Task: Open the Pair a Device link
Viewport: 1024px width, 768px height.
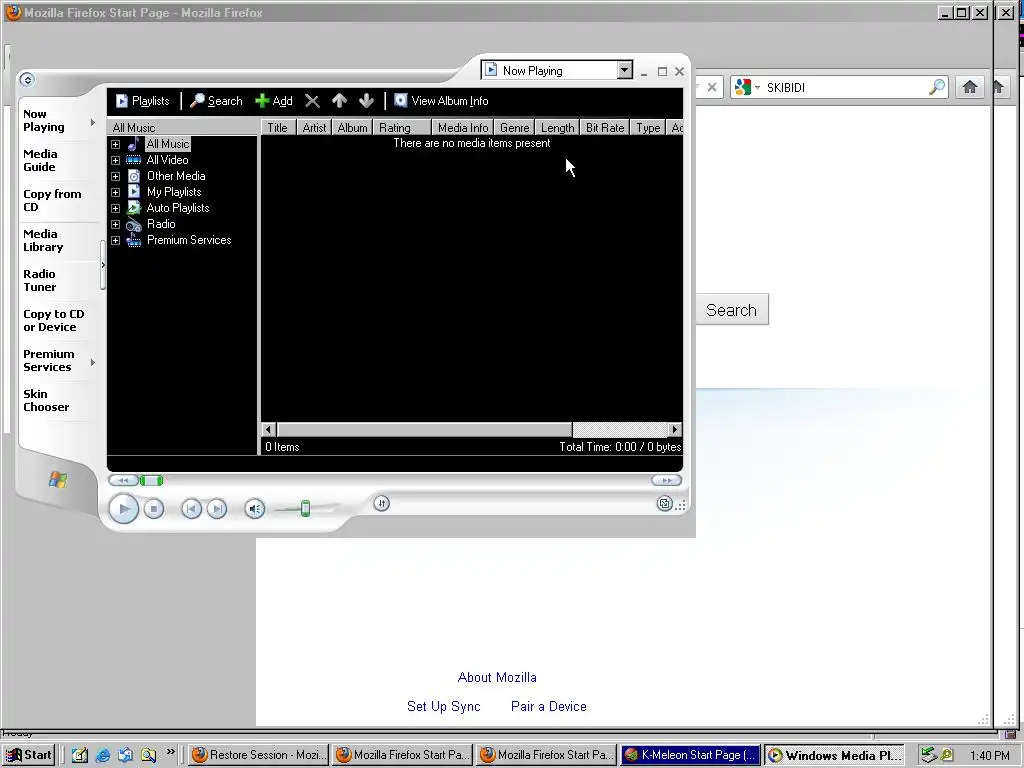Action: [x=549, y=706]
